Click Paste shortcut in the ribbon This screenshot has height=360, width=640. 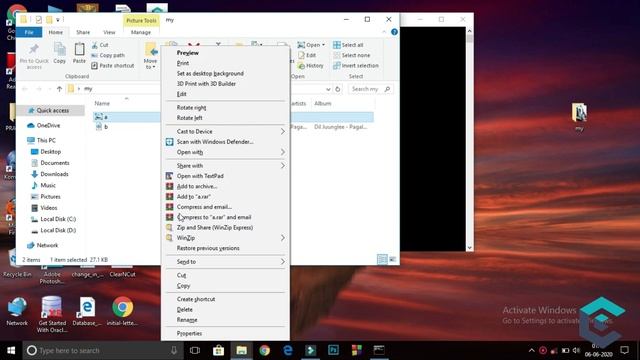point(113,65)
